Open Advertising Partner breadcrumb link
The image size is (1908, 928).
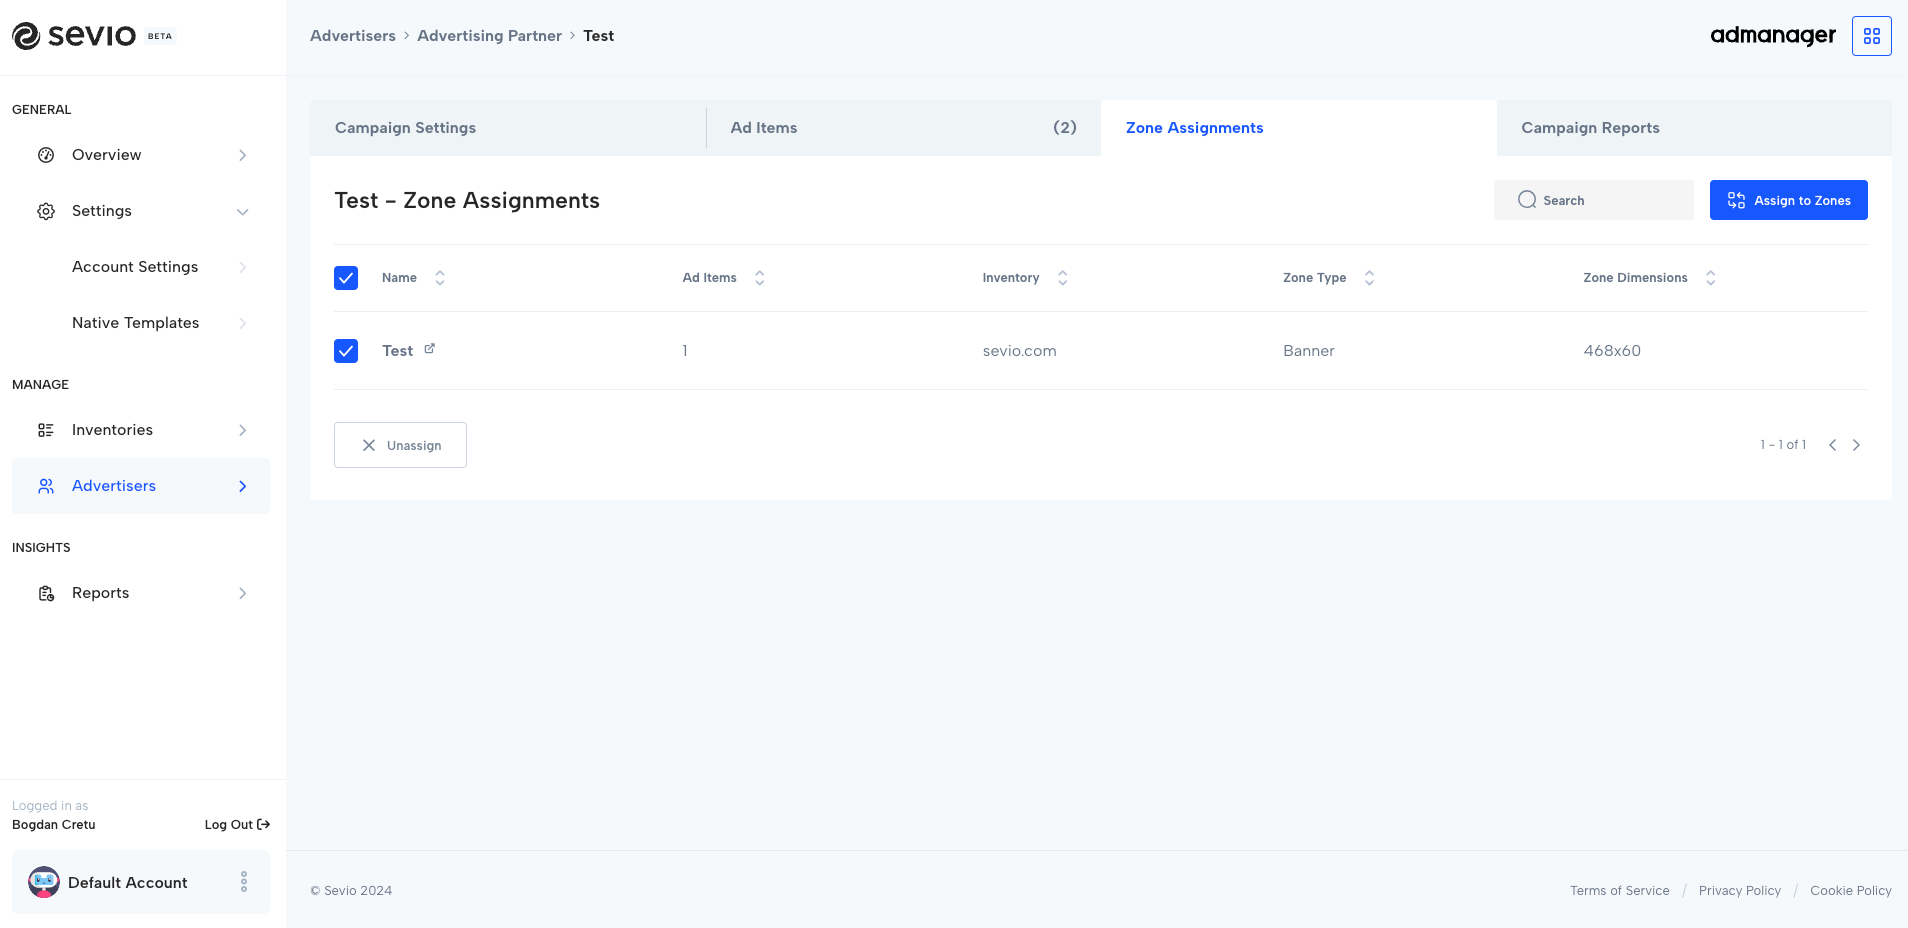[x=489, y=36]
